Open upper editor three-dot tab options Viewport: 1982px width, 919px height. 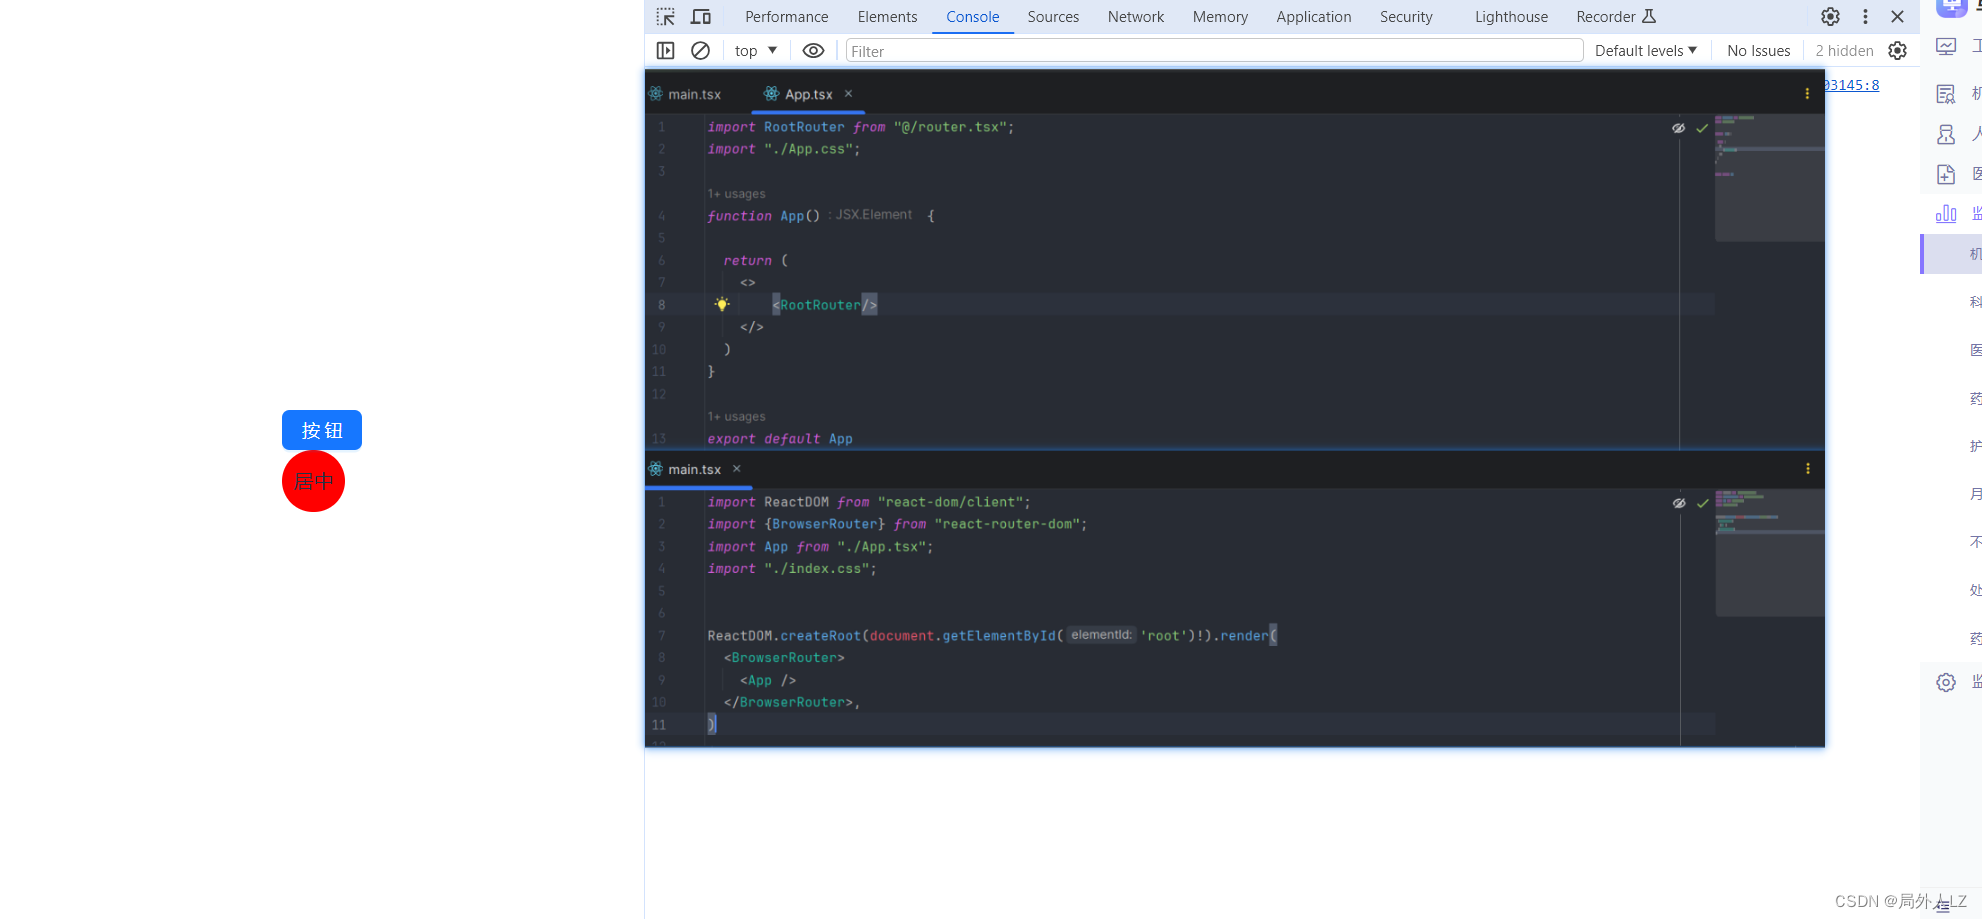pyautogui.click(x=1807, y=93)
